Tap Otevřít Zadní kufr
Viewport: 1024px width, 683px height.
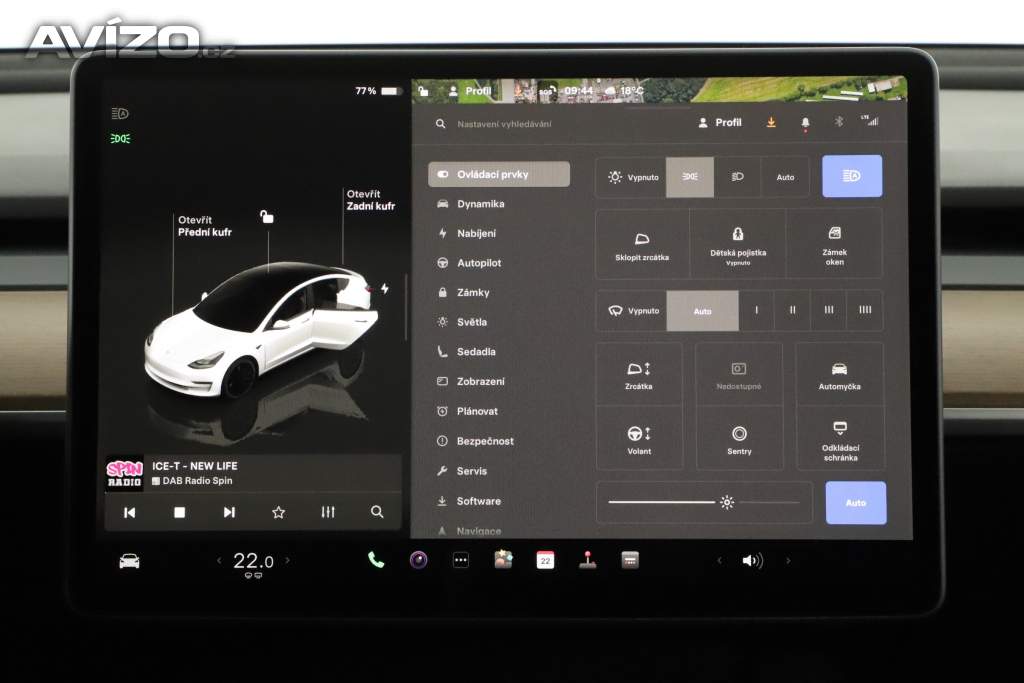tap(370, 200)
